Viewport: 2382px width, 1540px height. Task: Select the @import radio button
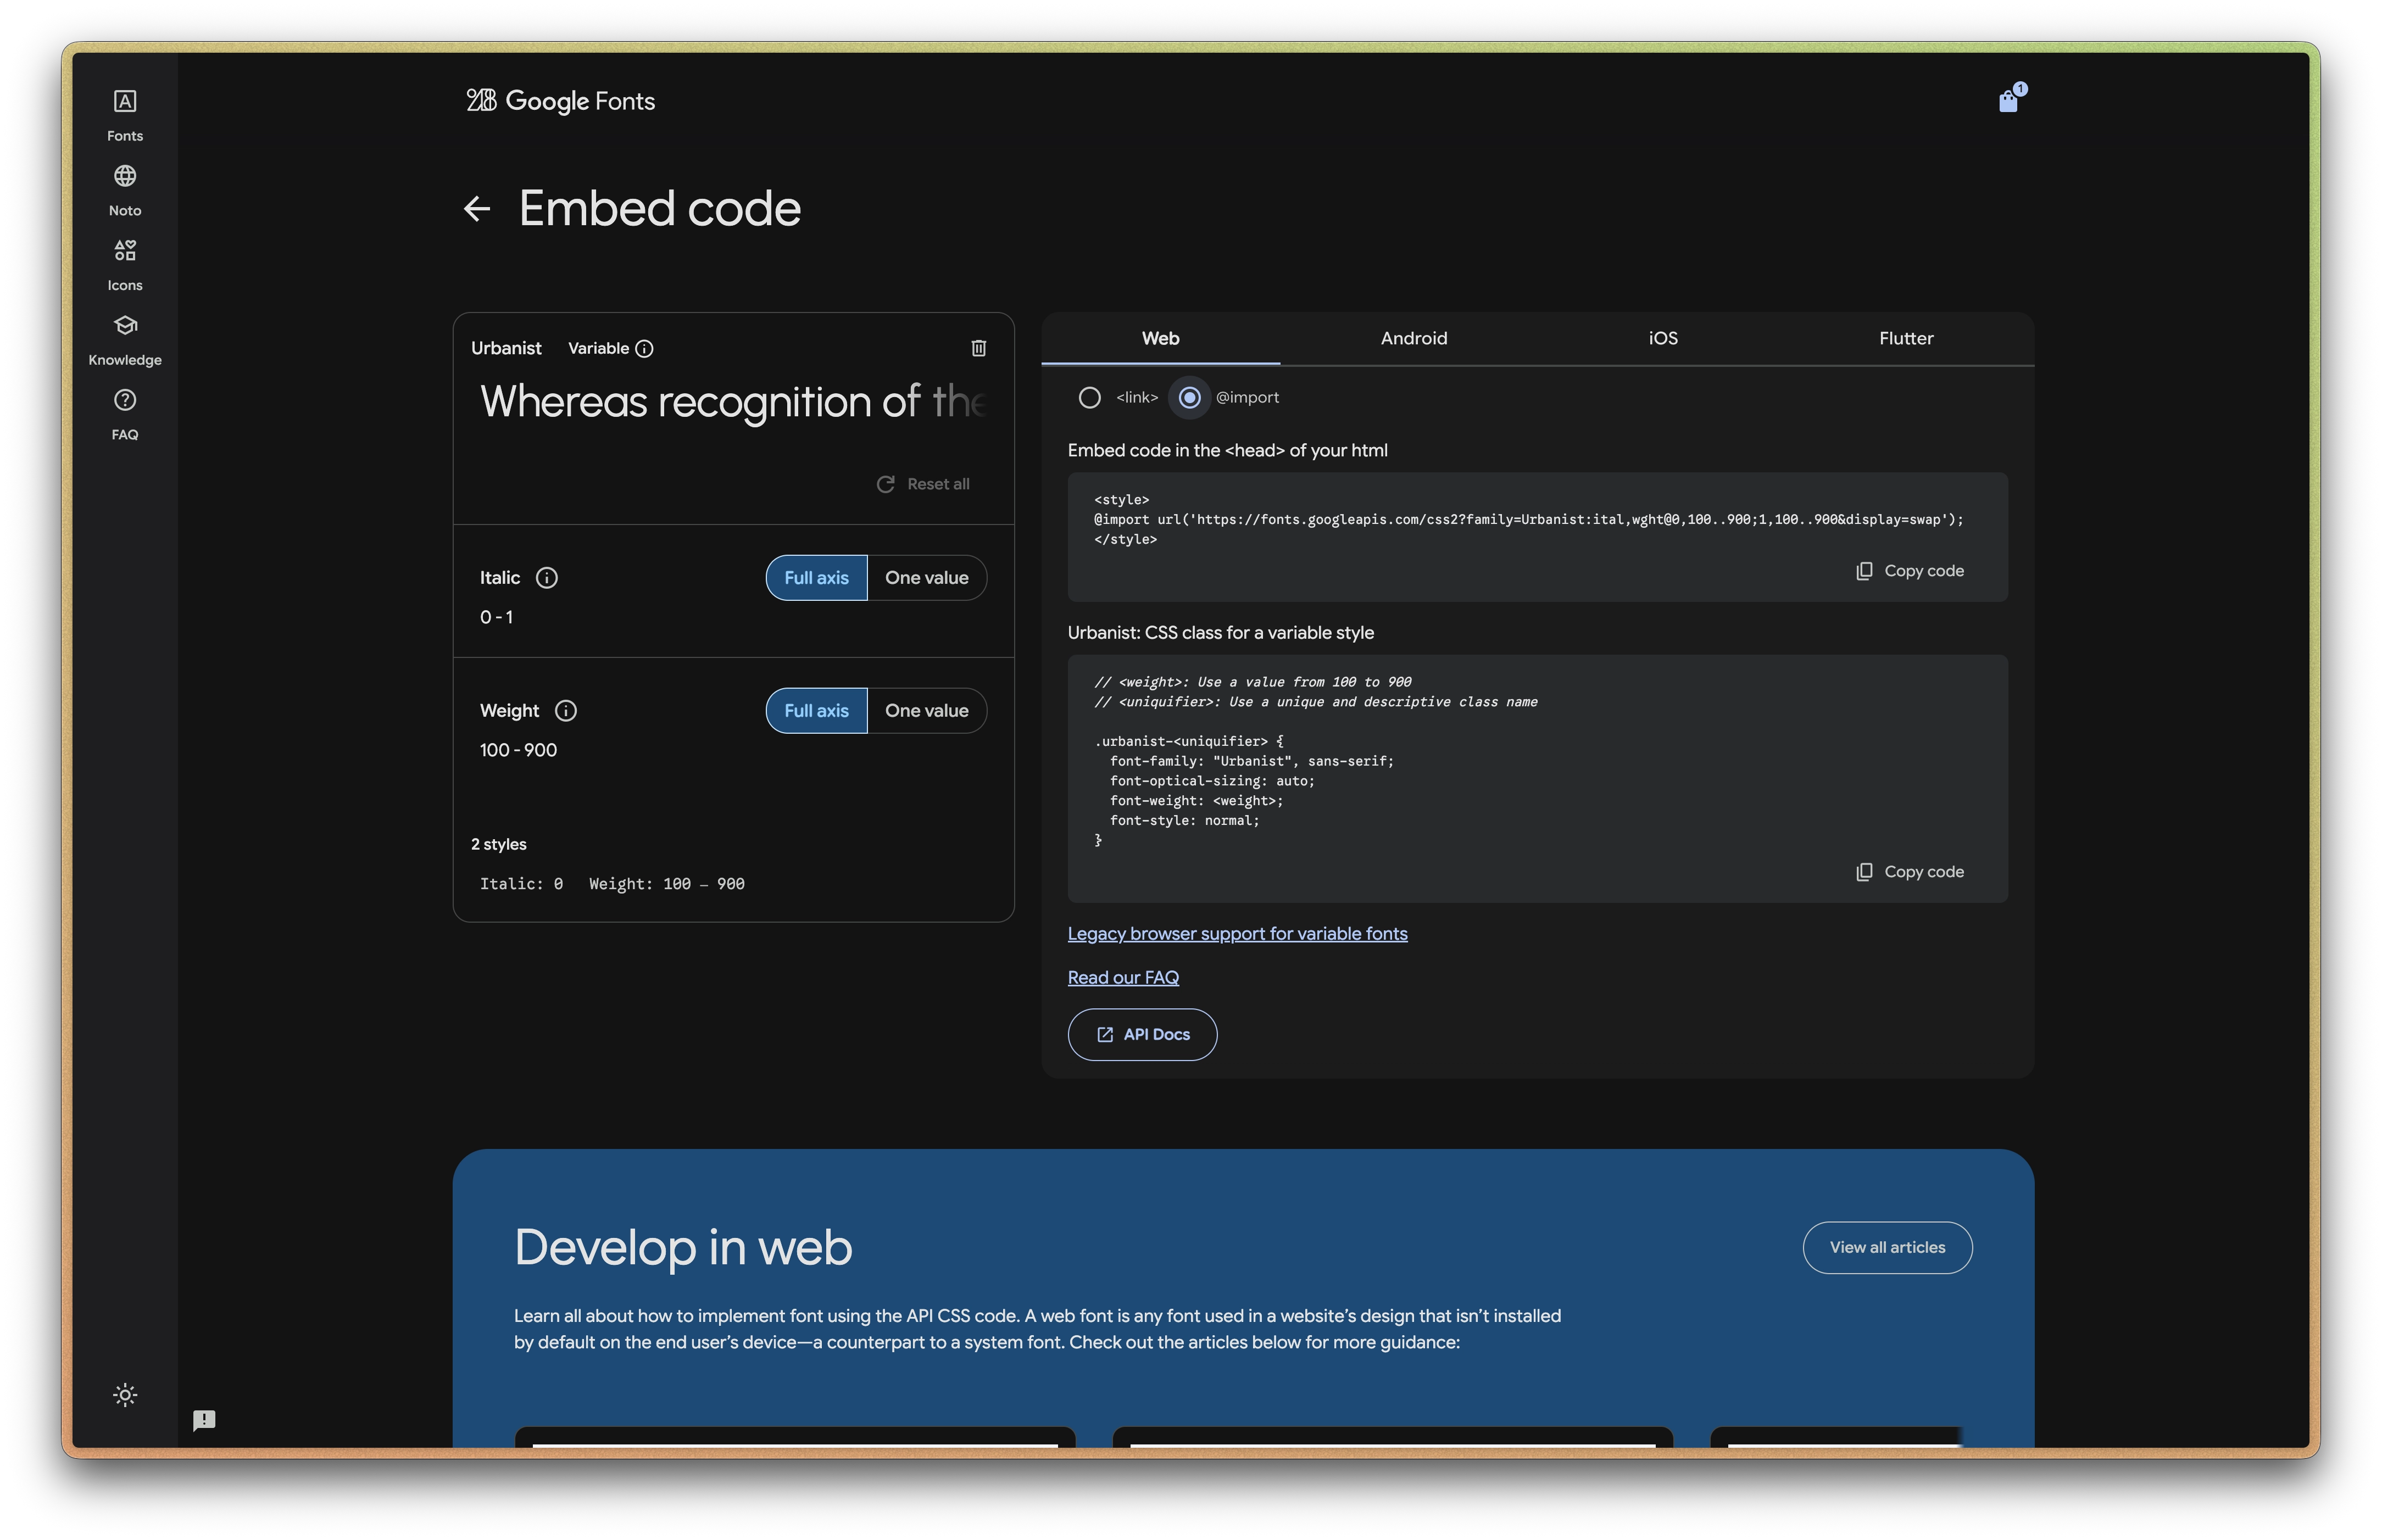tap(1189, 398)
